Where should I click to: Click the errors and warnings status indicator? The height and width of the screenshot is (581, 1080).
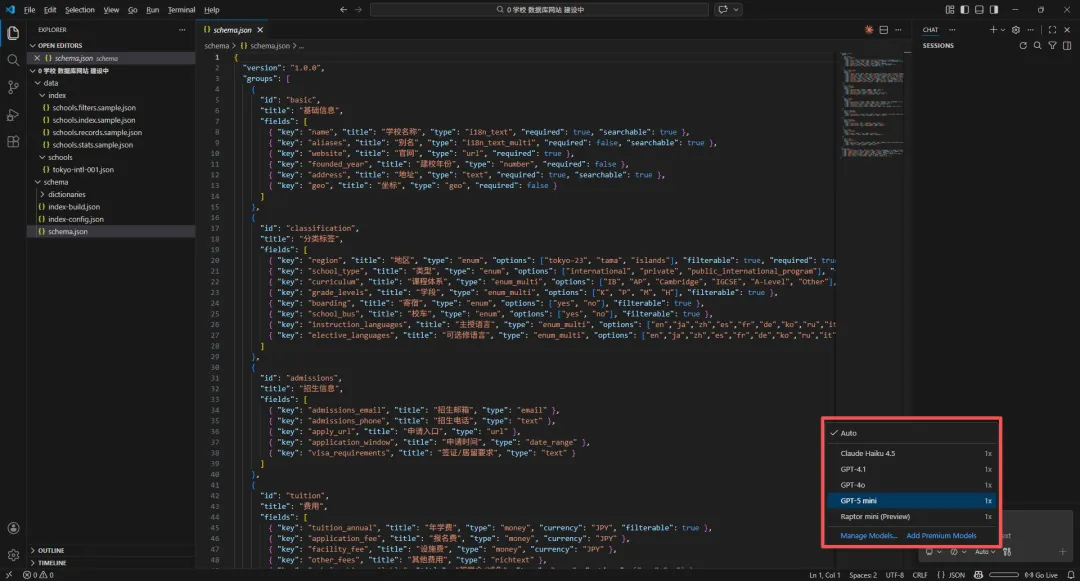tap(38, 575)
